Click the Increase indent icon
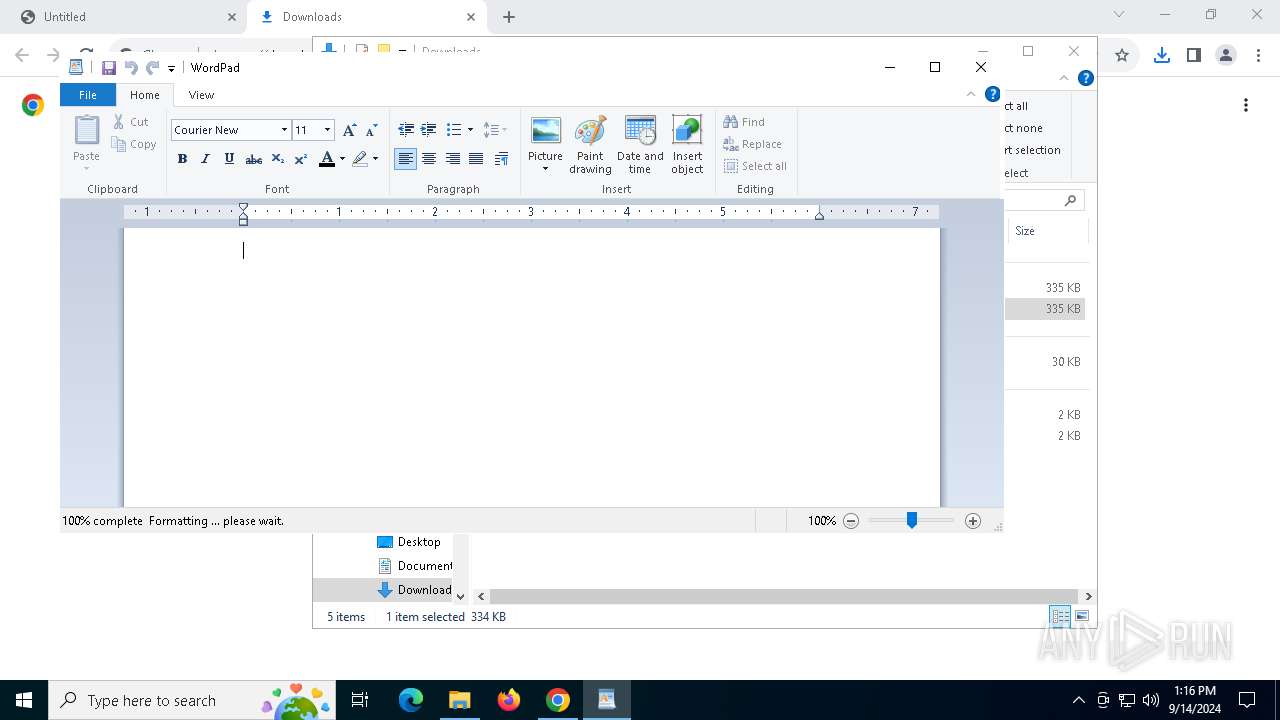 click(428, 130)
